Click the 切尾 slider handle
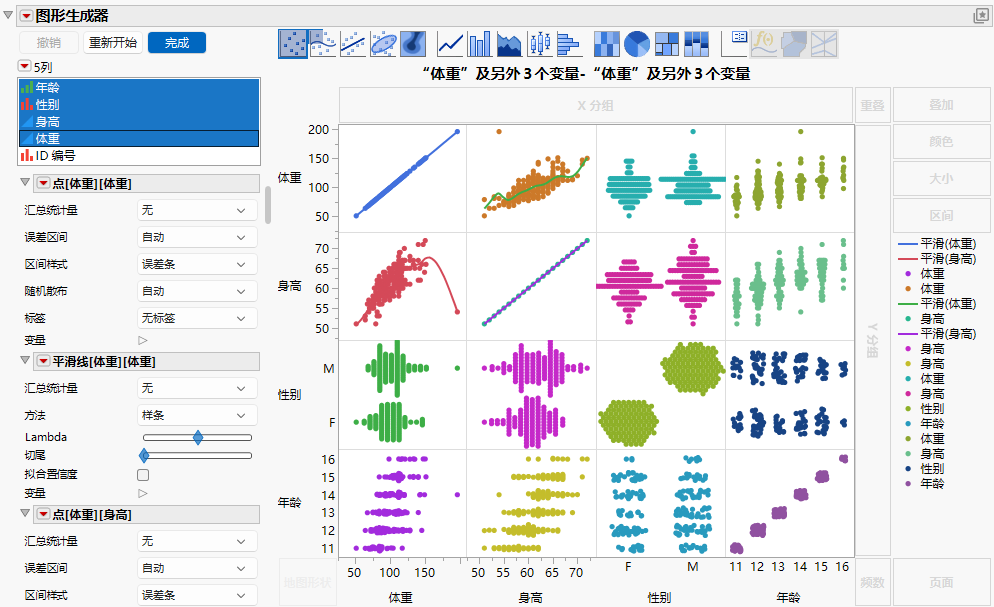This screenshot has width=994, height=607. 144,455
